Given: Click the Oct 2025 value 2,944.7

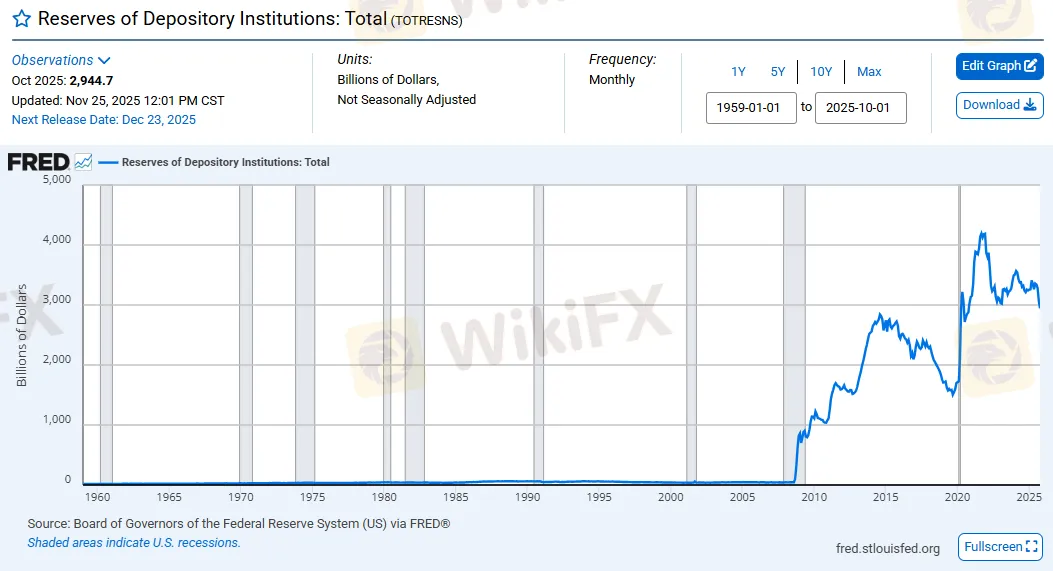Looking at the screenshot, I should point(91,81).
